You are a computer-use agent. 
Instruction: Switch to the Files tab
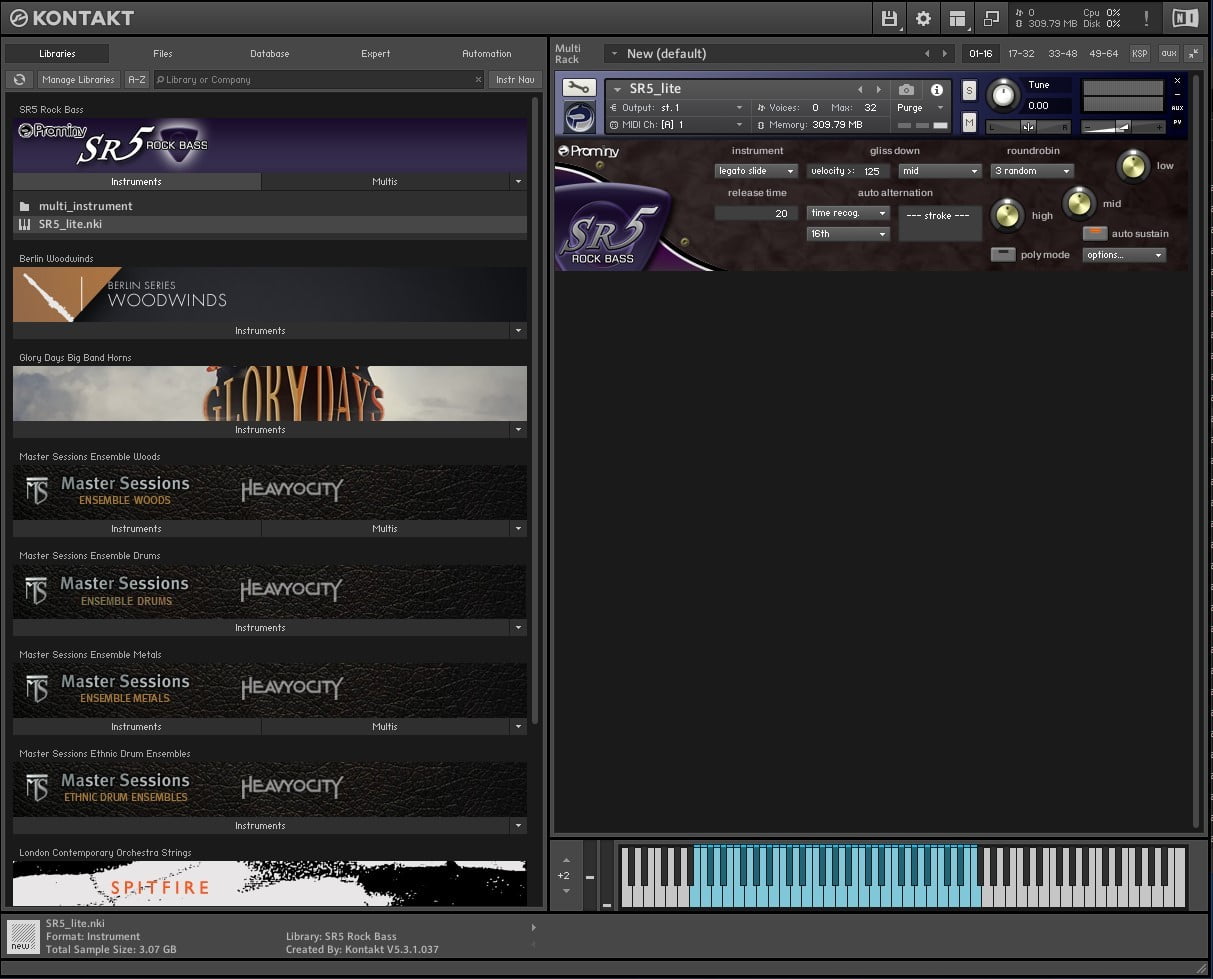pyautogui.click(x=163, y=54)
